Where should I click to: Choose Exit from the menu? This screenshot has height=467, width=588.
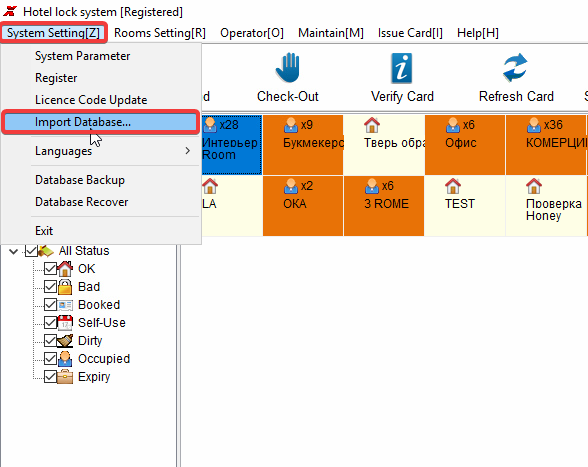coord(100,231)
